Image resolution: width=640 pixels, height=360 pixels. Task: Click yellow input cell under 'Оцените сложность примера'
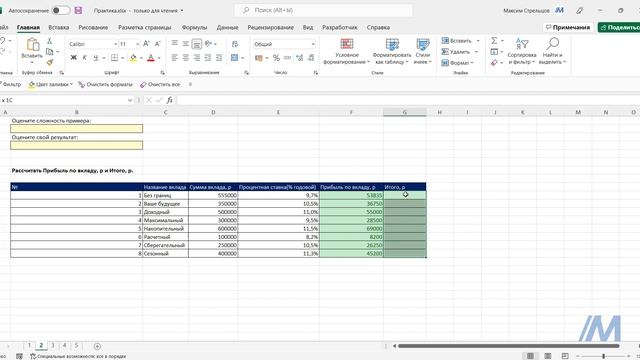77,129
